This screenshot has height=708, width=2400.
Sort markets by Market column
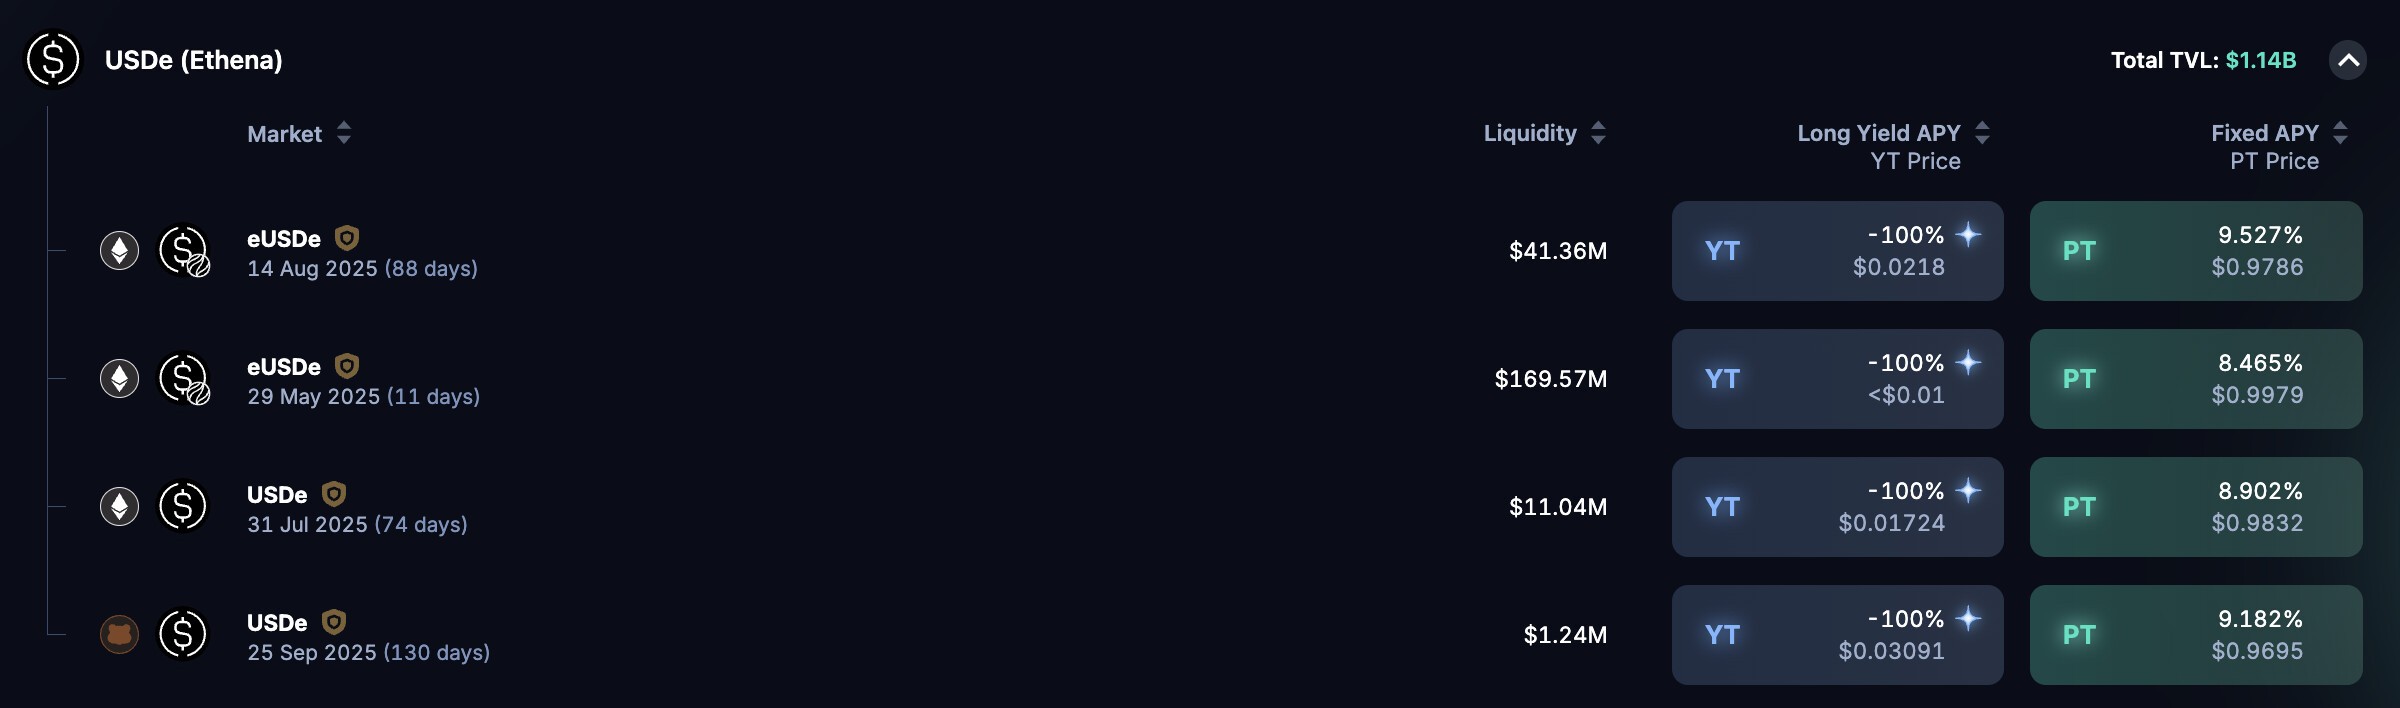pos(343,133)
